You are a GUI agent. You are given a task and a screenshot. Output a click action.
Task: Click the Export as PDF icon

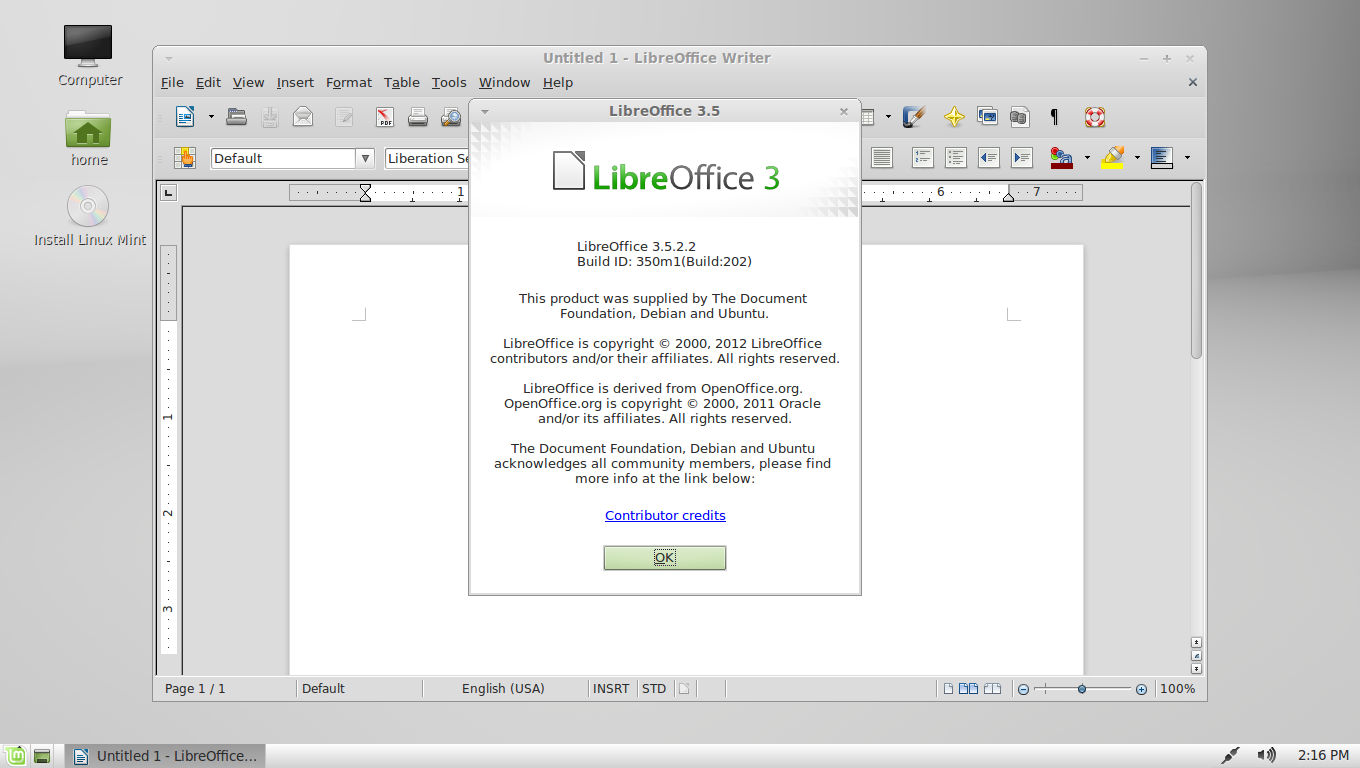pyautogui.click(x=385, y=117)
